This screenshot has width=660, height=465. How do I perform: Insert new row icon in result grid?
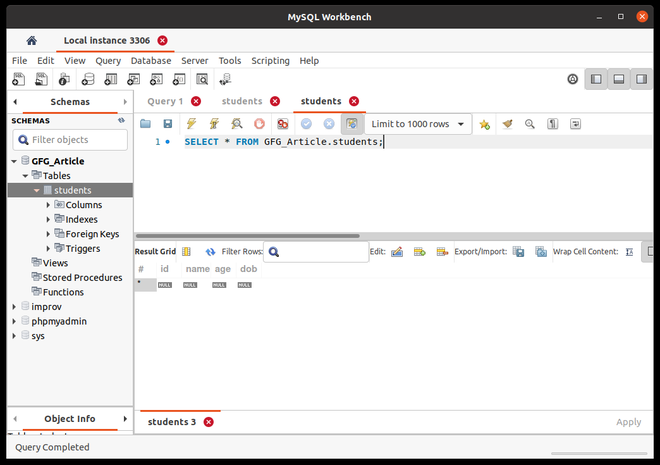[420, 252]
